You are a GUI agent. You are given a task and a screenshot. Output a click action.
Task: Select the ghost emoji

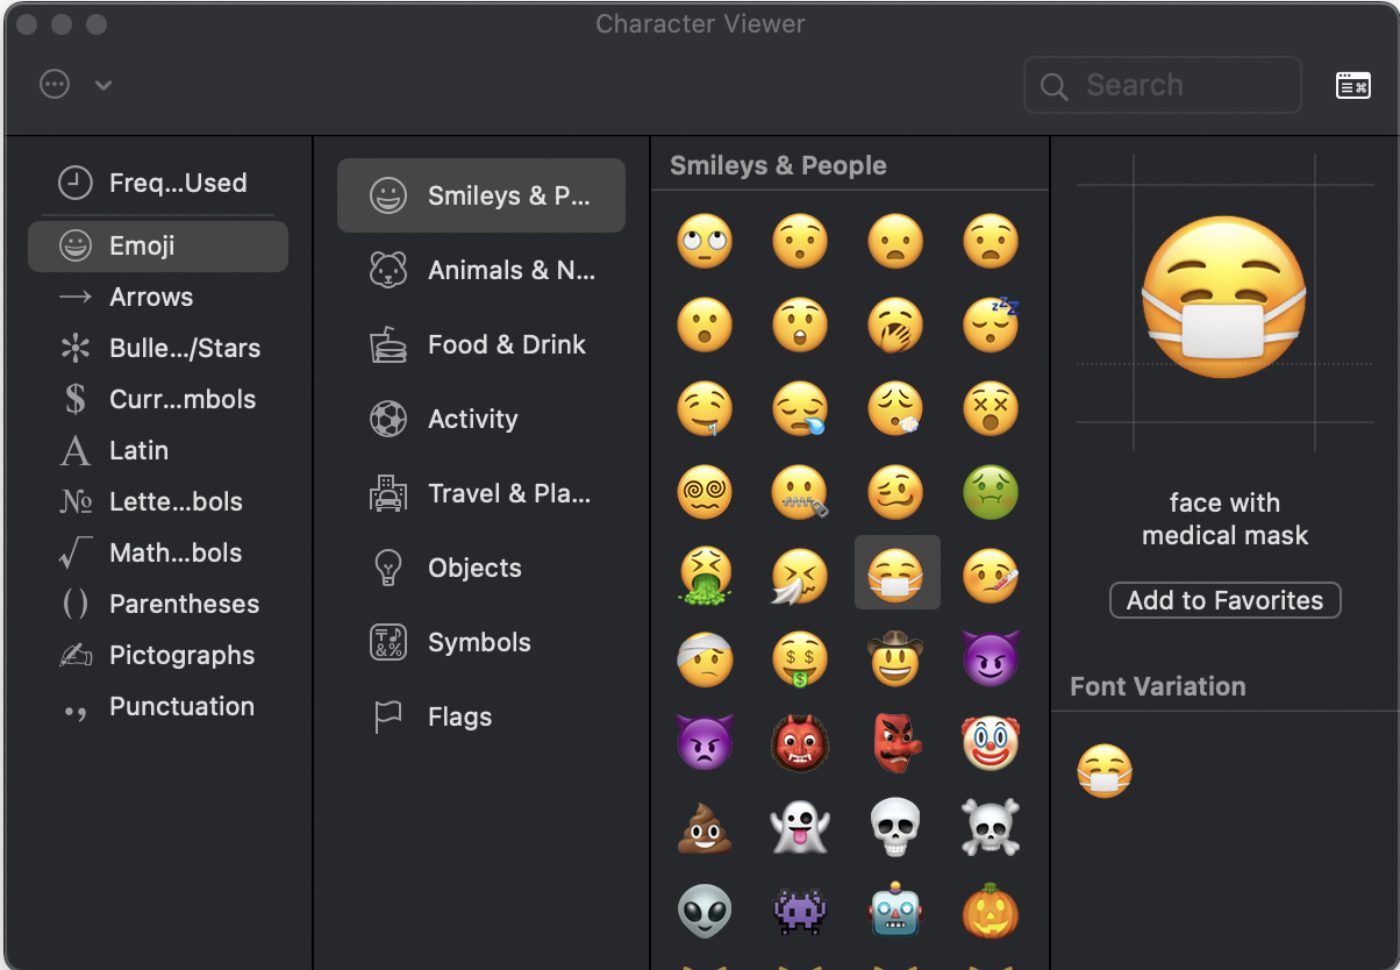800,827
